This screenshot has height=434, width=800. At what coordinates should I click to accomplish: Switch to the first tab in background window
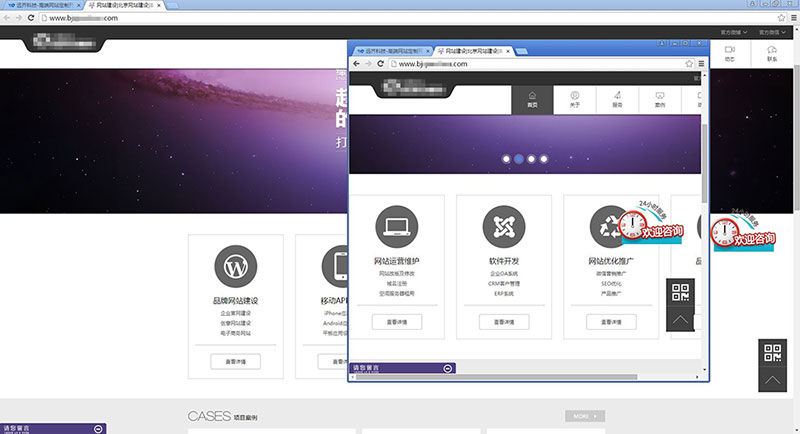(43, 5)
